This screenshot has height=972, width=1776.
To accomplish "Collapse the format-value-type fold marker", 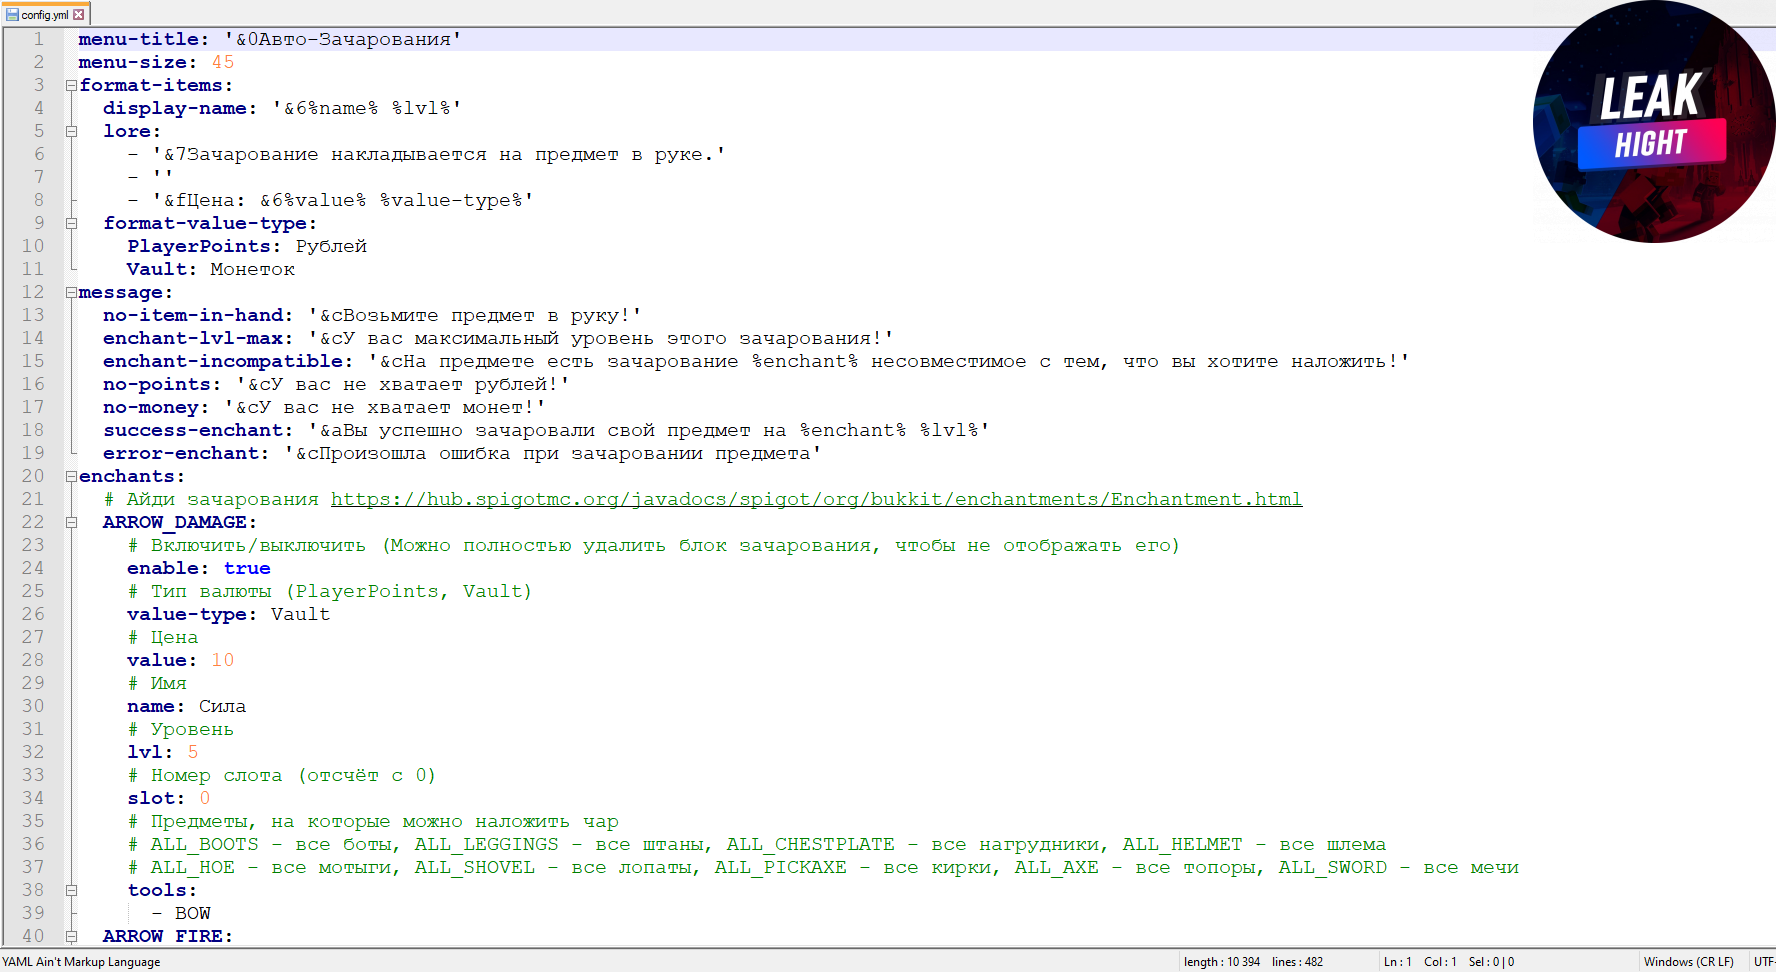I will point(71,224).
